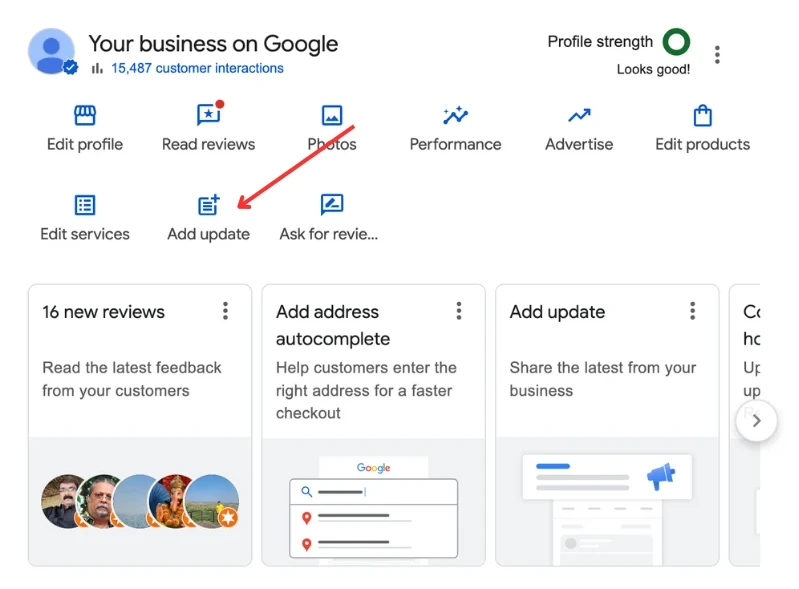The image size is (799, 589).
Task: Click the Looks good! status text
Action: click(653, 69)
